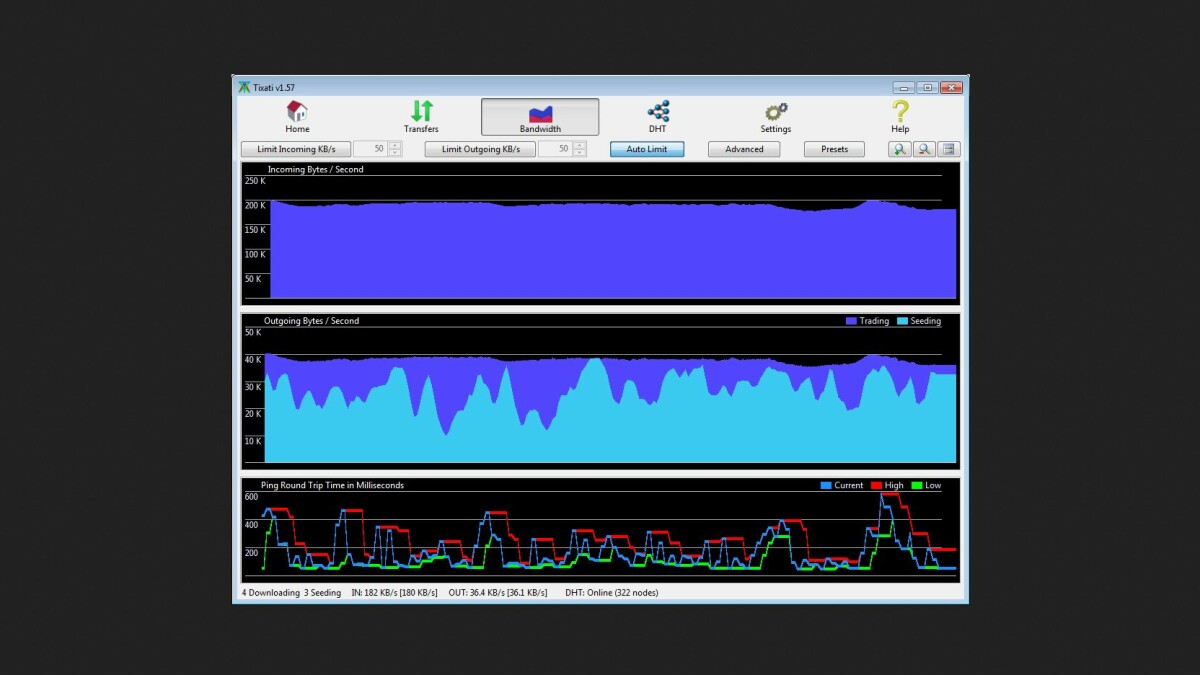
Task: Click the graph layout icon beside the magnifiers
Action: point(949,149)
